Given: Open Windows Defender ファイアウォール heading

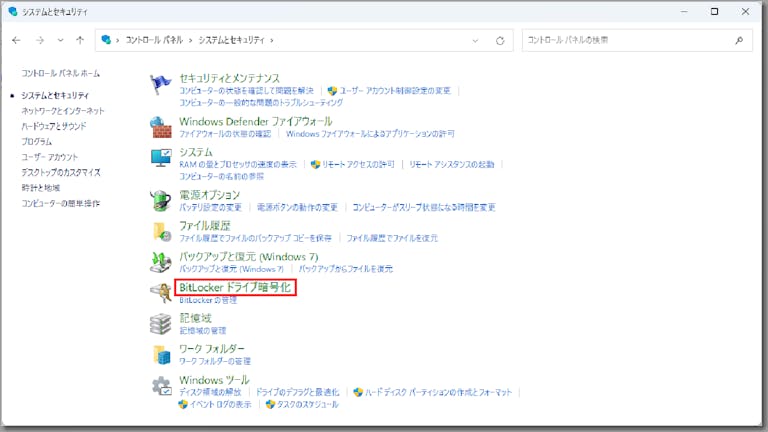Looking at the screenshot, I should tap(256, 121).
